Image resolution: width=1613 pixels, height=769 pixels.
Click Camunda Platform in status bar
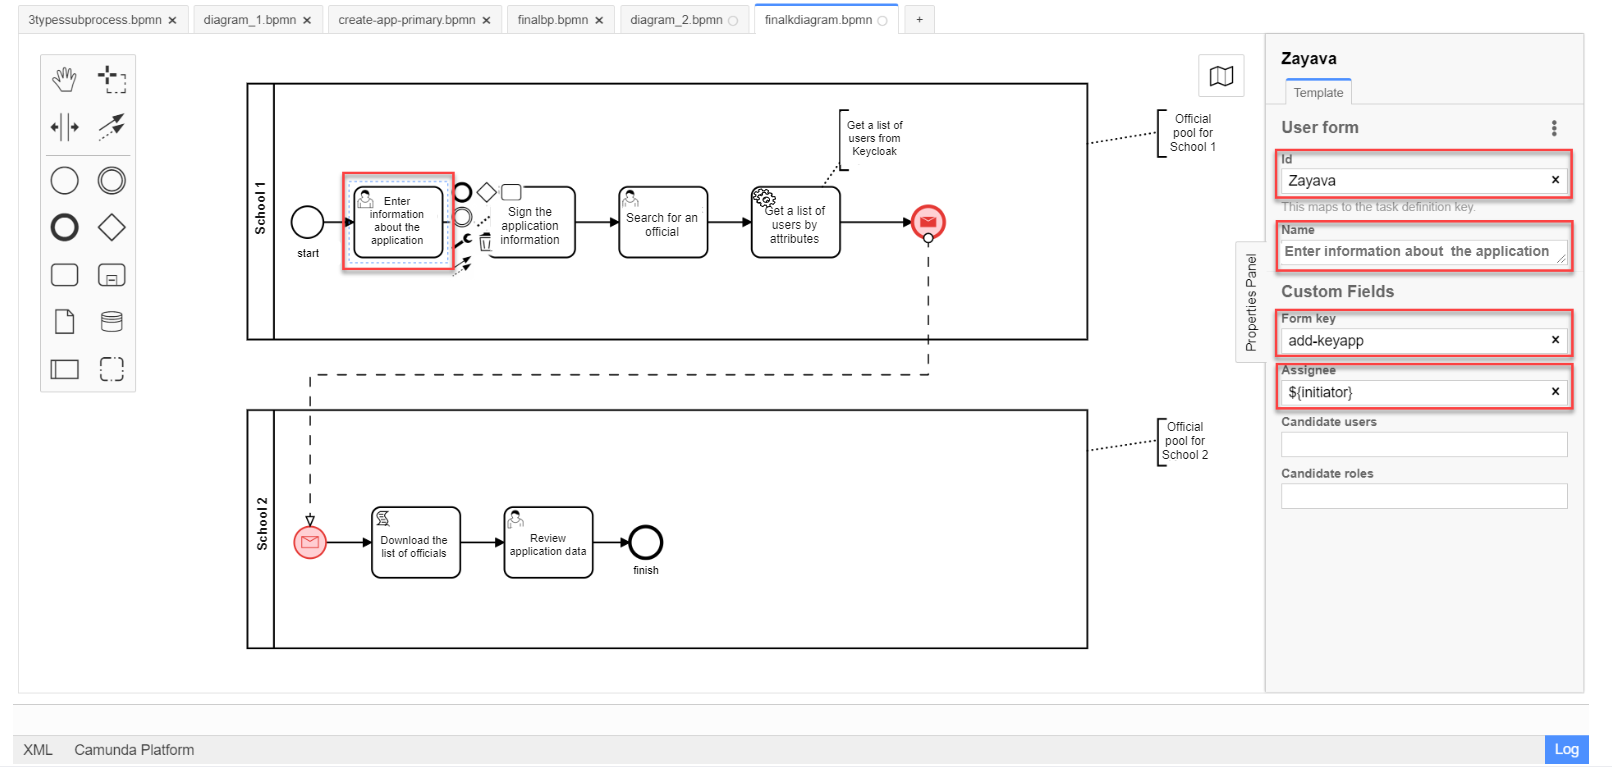pos(134,750)
